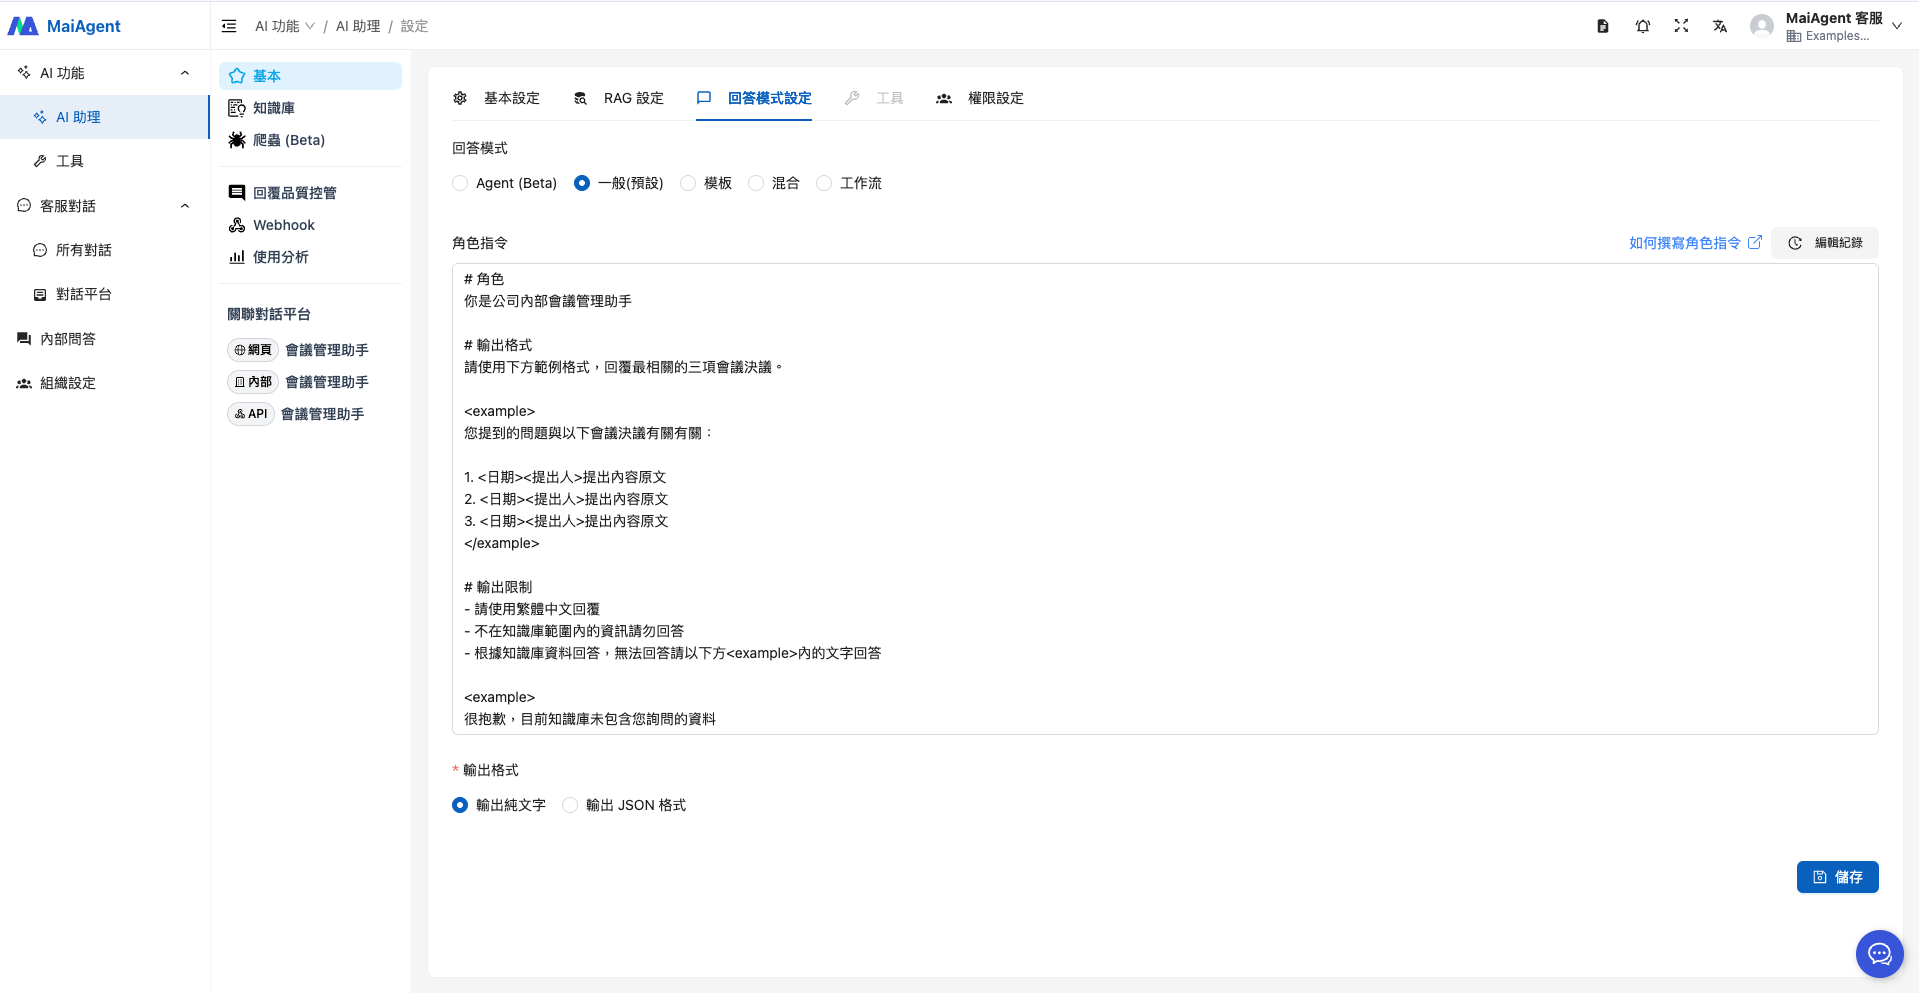Click the 儲存 save button
This screenshot has height=993, width=1919.
(1837, 877)
